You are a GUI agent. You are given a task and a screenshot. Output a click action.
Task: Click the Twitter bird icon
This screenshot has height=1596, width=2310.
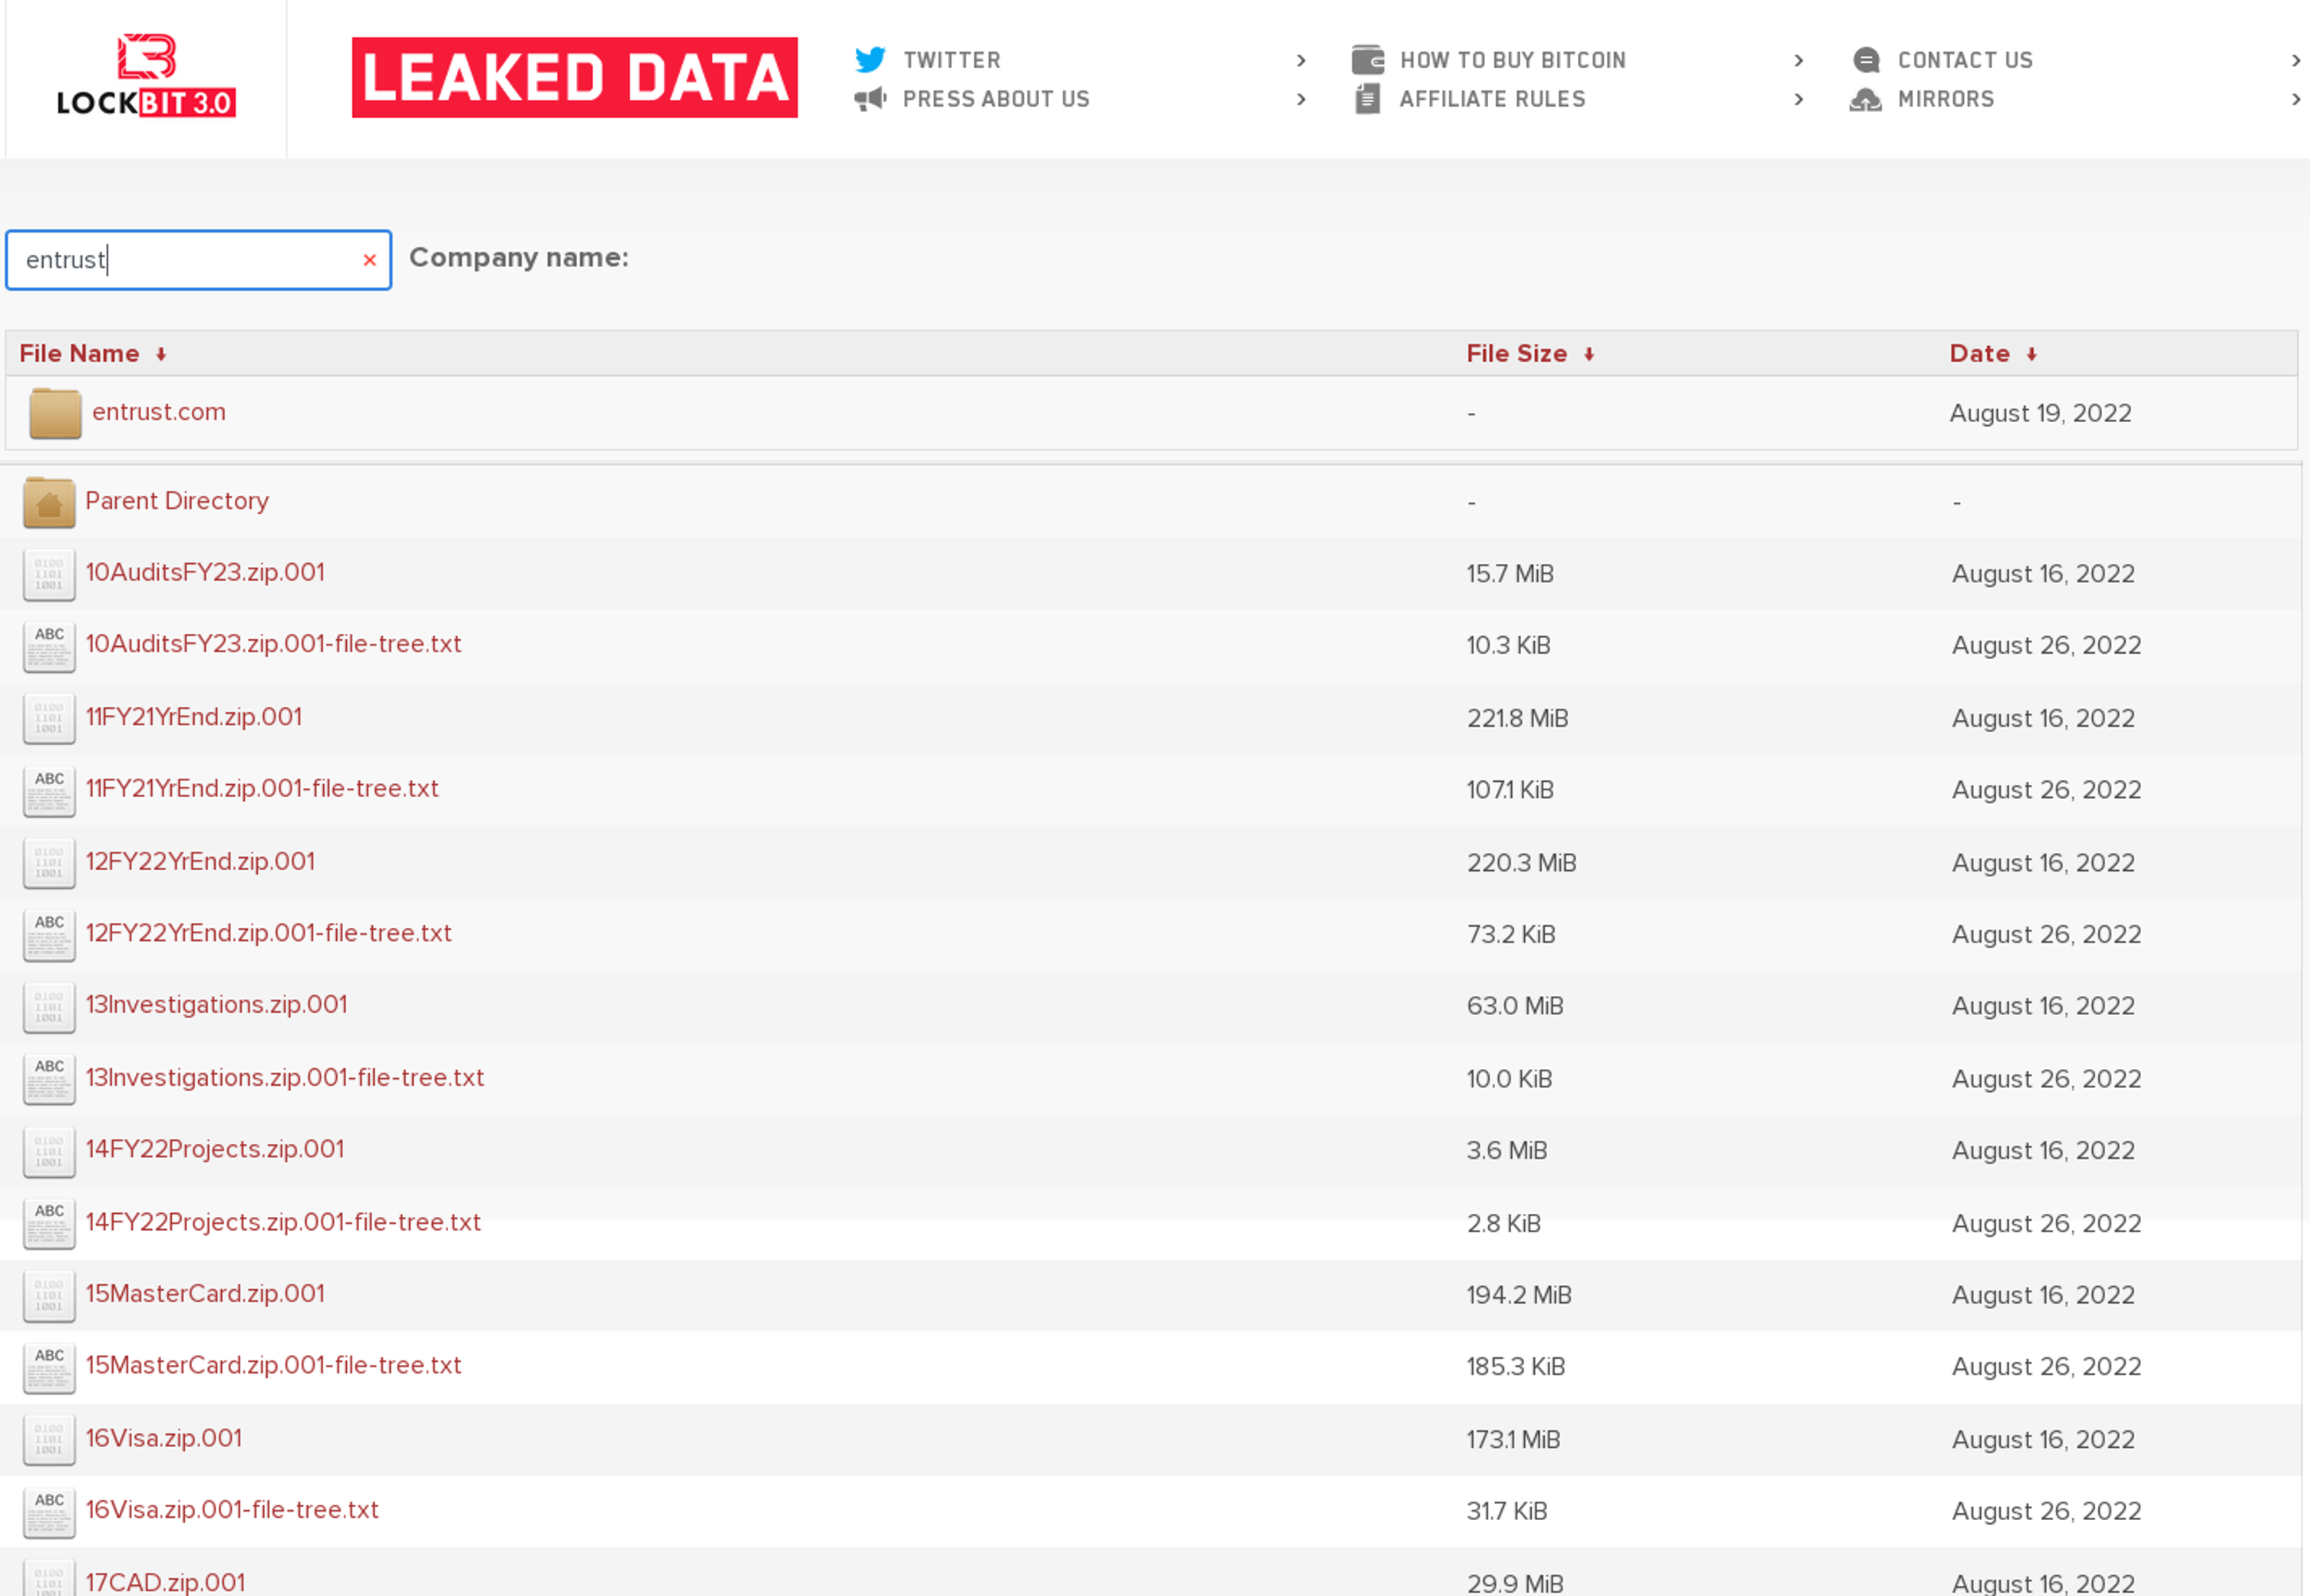tap(870, 60)
